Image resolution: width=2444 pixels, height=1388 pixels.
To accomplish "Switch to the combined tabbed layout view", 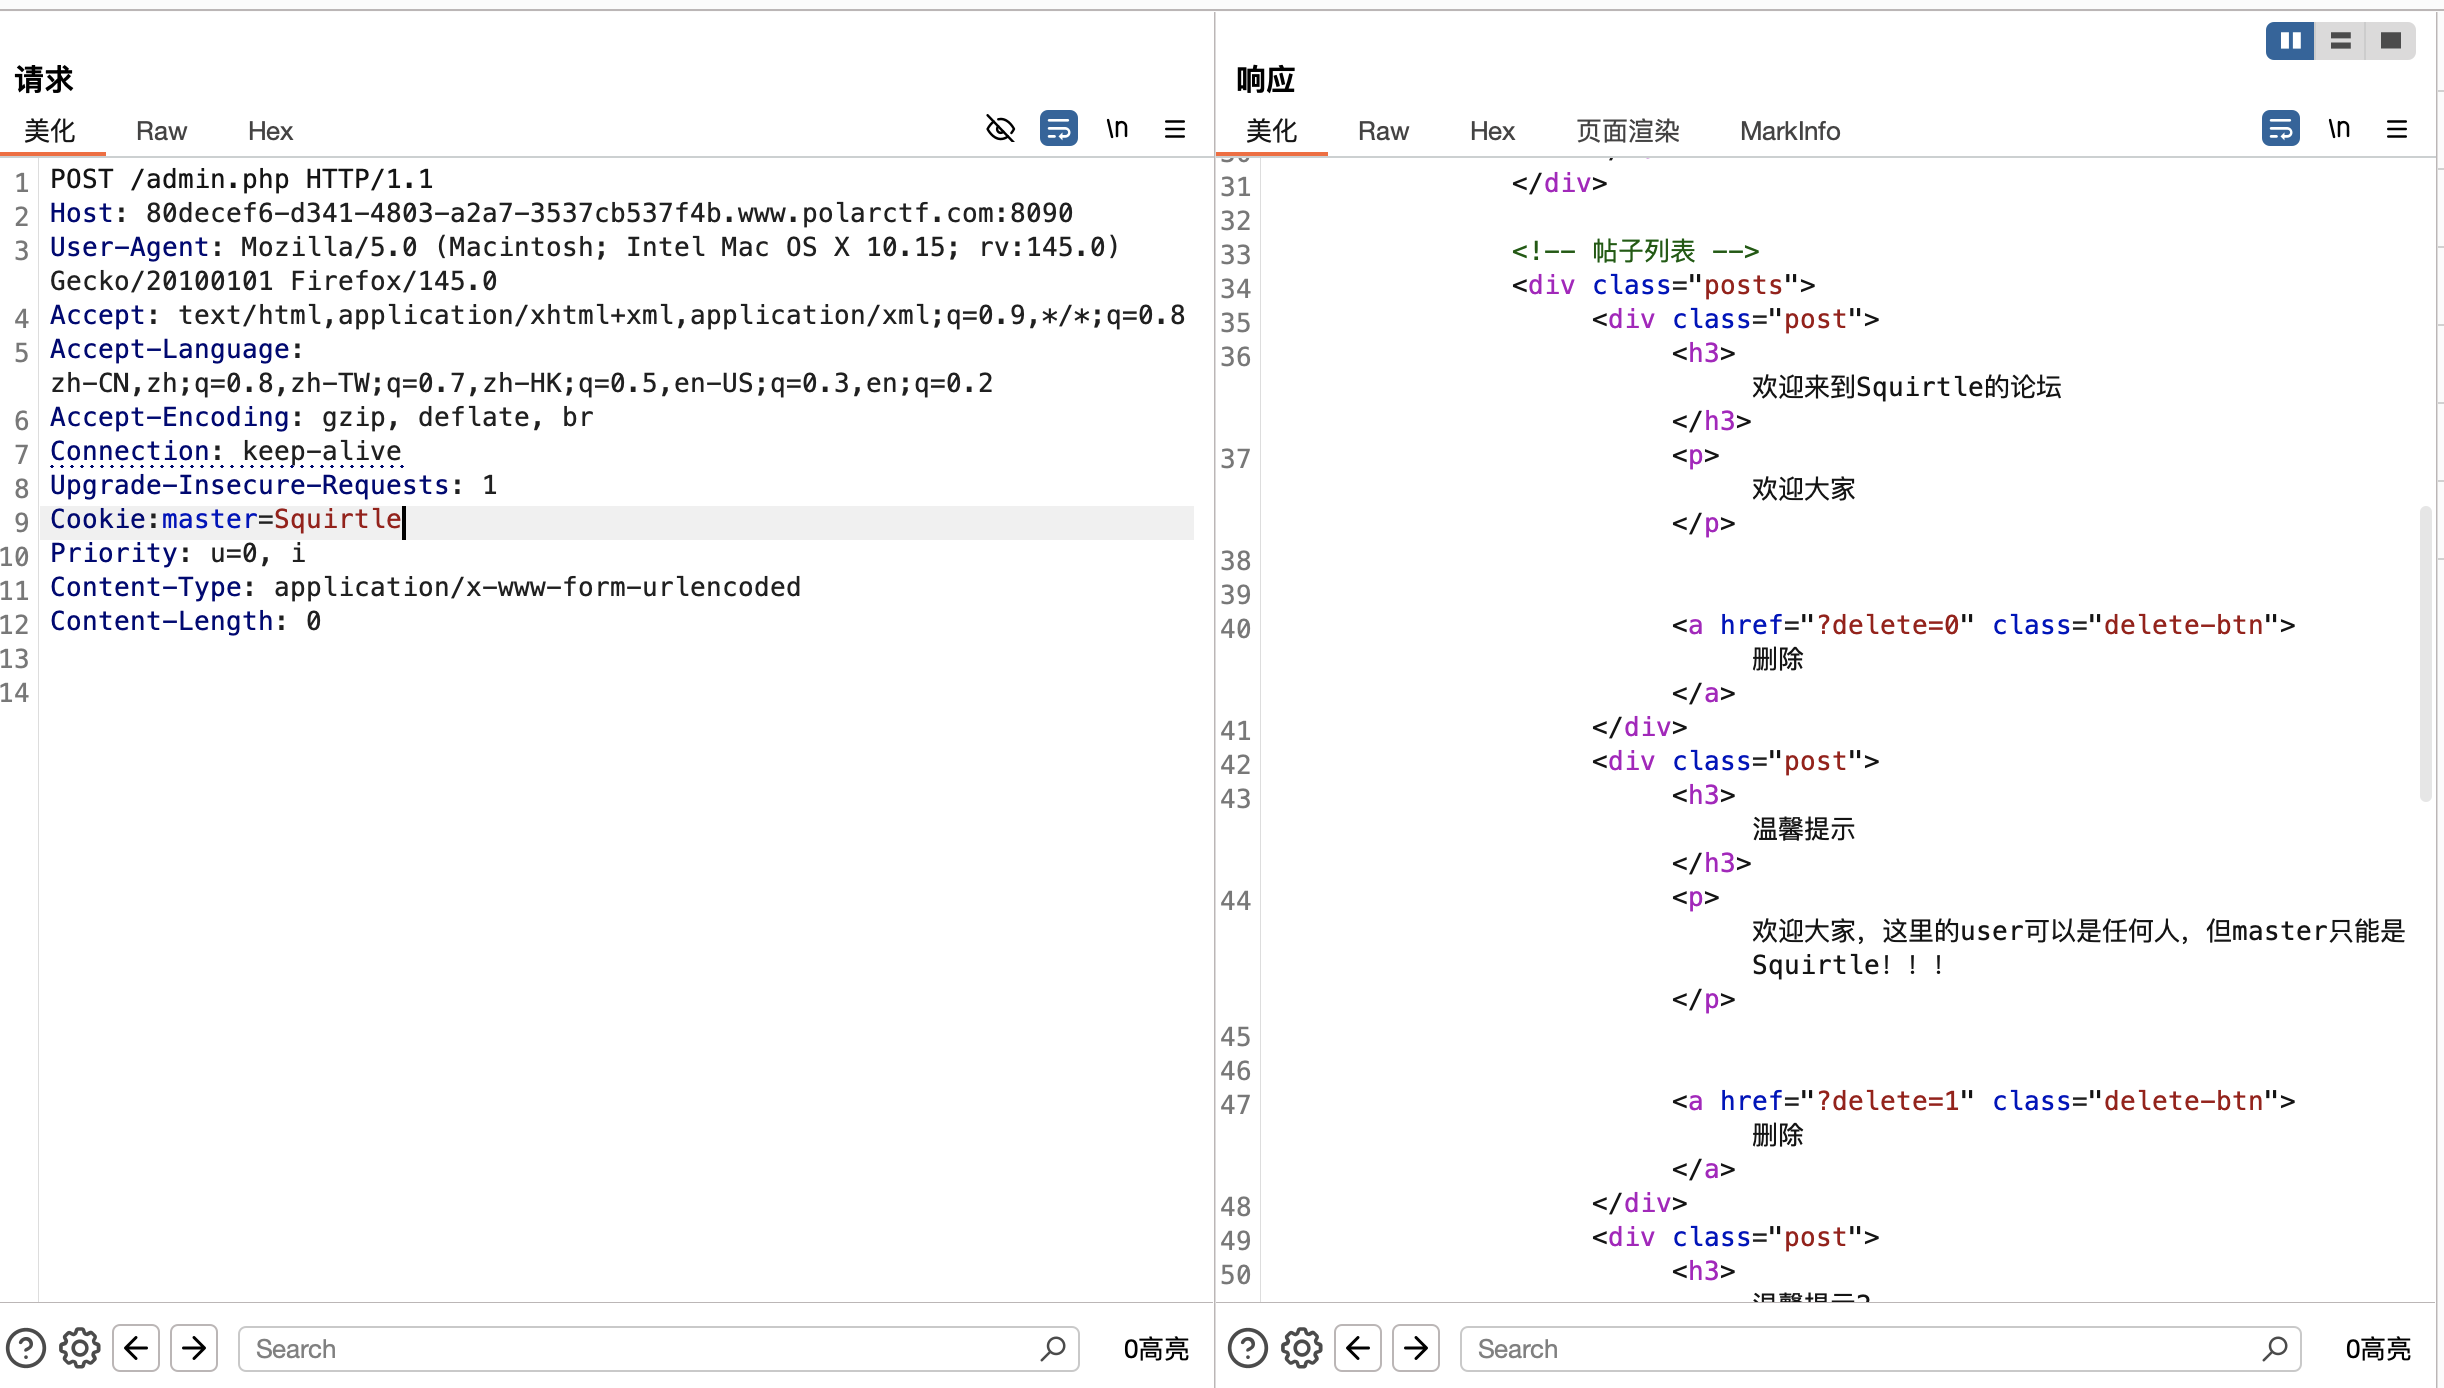I will [2391, 41].
